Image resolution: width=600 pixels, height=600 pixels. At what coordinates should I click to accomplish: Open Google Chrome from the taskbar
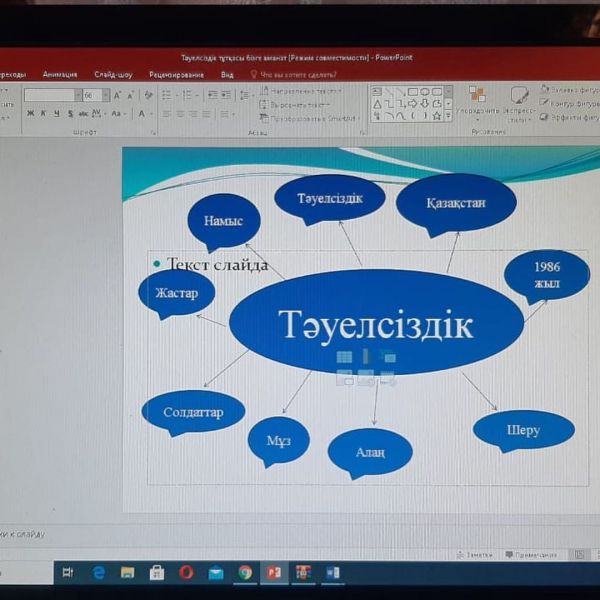click(x=245, y=573)
